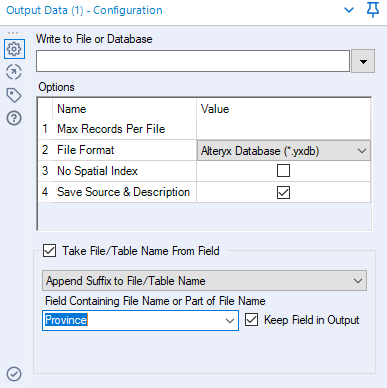Select the File Format row label
Image resolution: width=387 pixels, height=388 pixels.
[x=86, y=150]
